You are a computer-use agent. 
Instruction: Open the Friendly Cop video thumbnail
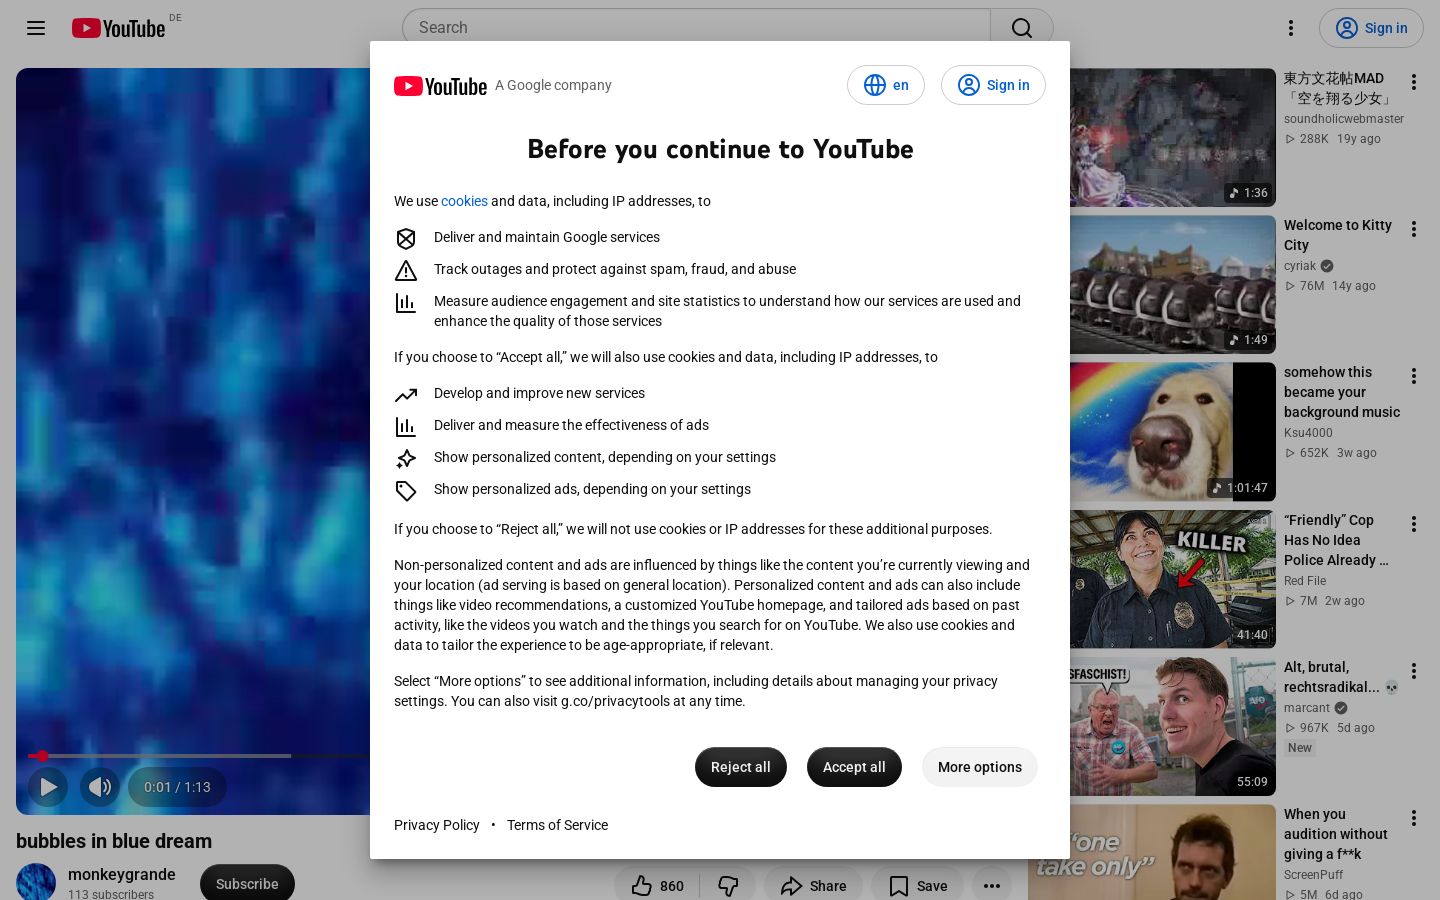click(1173, 580)
